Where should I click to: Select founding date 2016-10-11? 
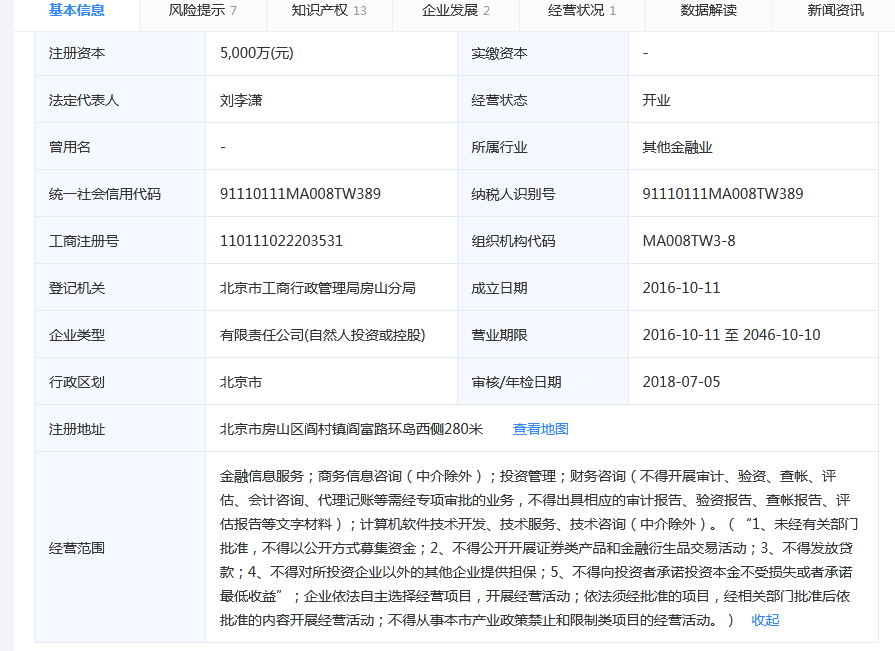(682, 288)
